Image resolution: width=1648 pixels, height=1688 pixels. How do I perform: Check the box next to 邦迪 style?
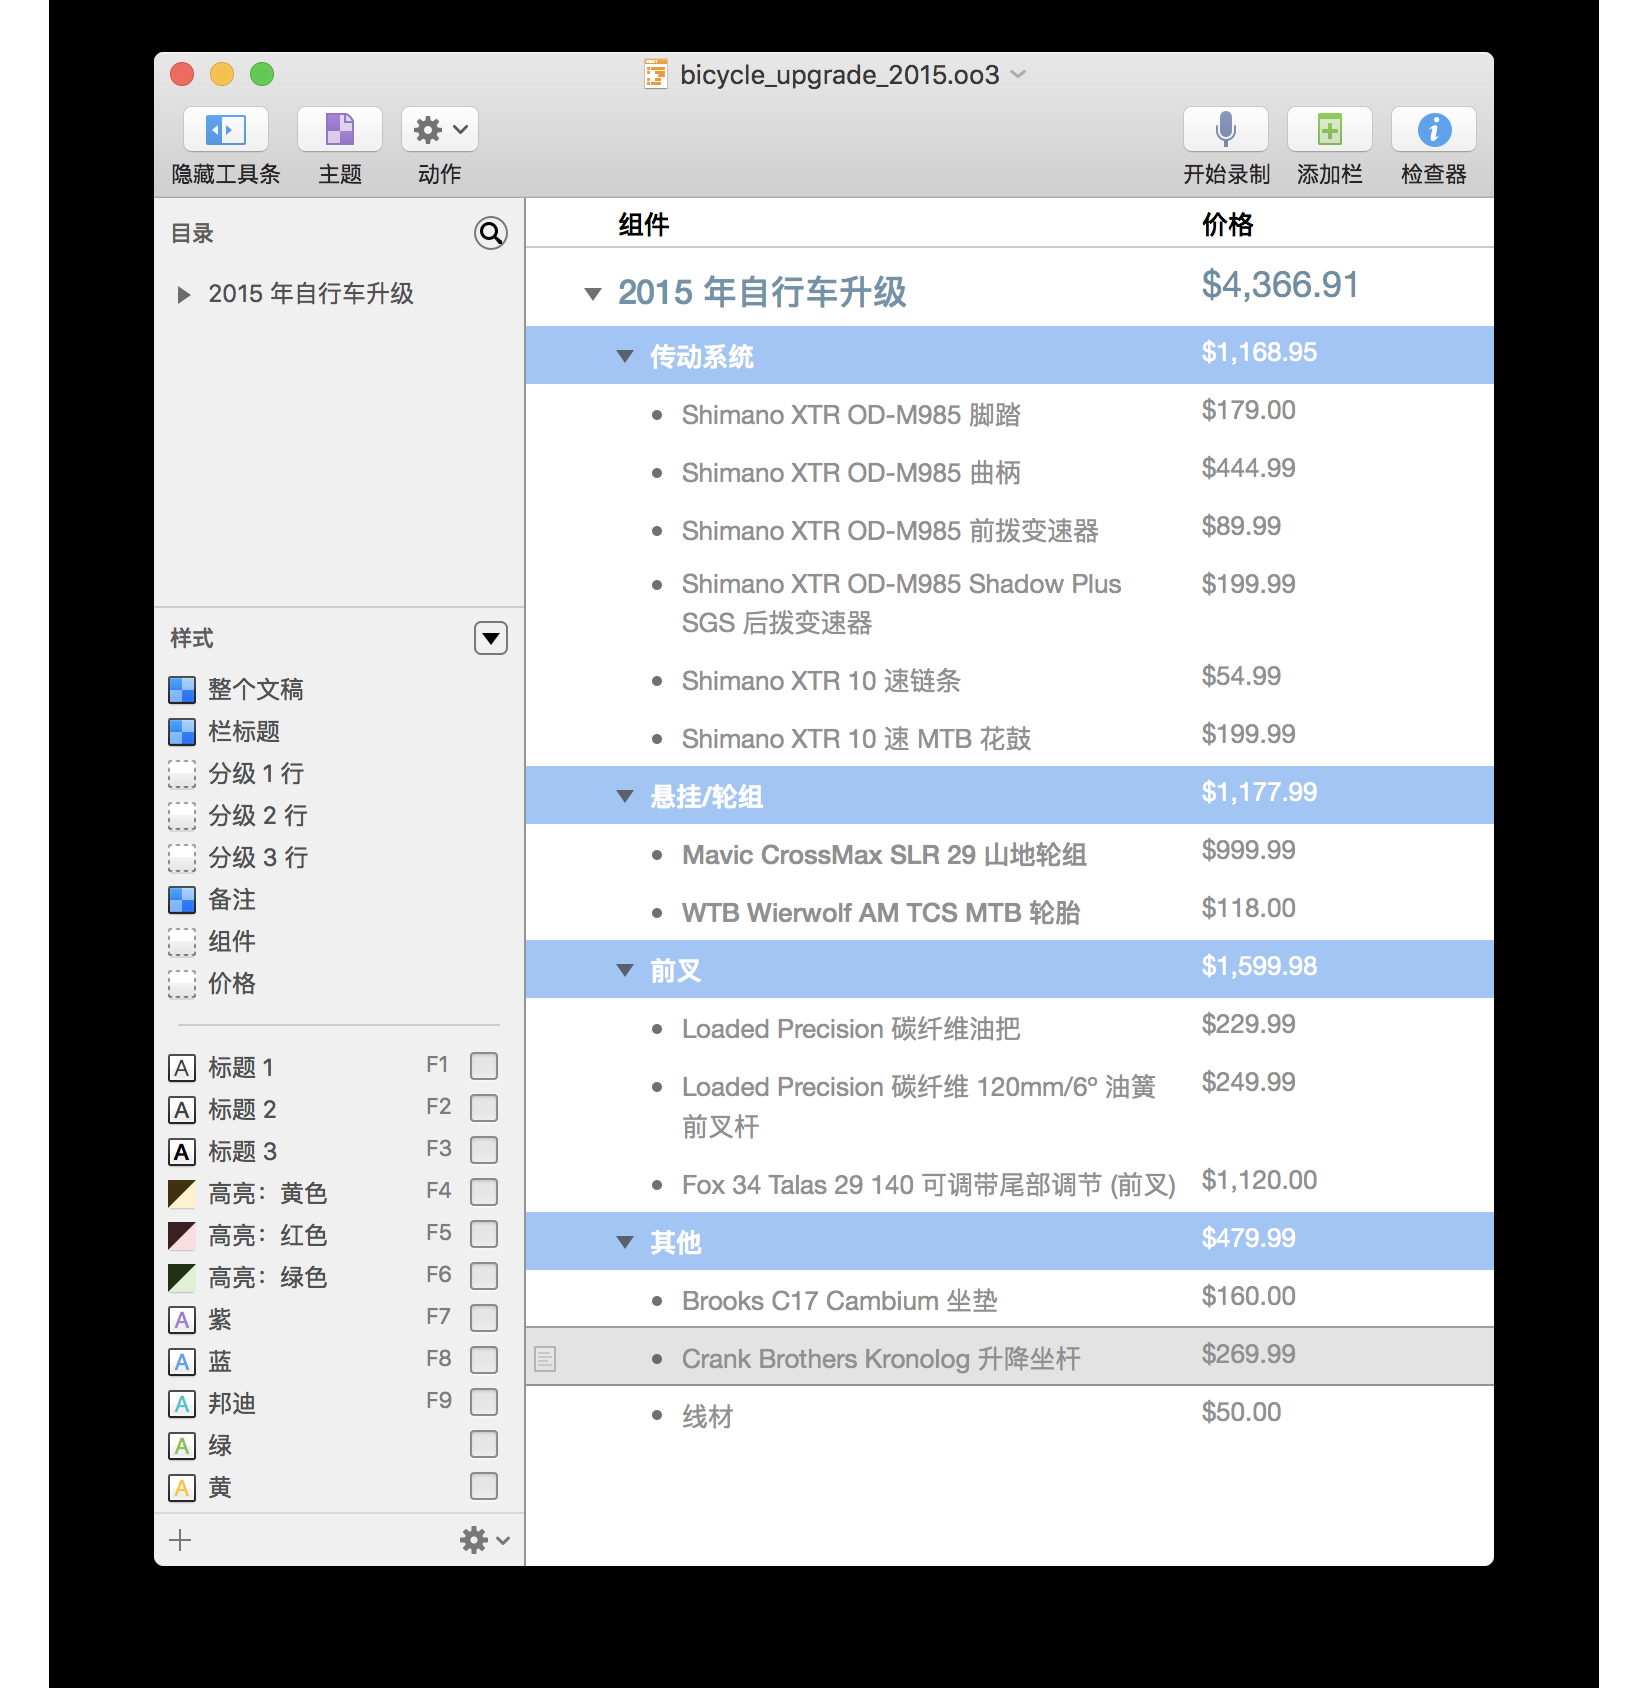[484, 1402]
